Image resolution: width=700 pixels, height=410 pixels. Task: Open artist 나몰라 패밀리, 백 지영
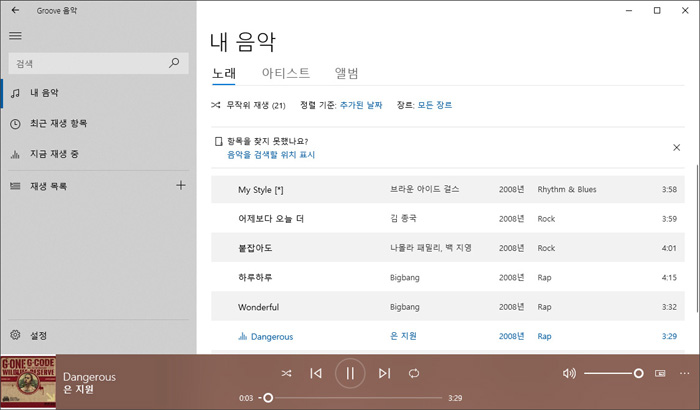tap(431, 248)
